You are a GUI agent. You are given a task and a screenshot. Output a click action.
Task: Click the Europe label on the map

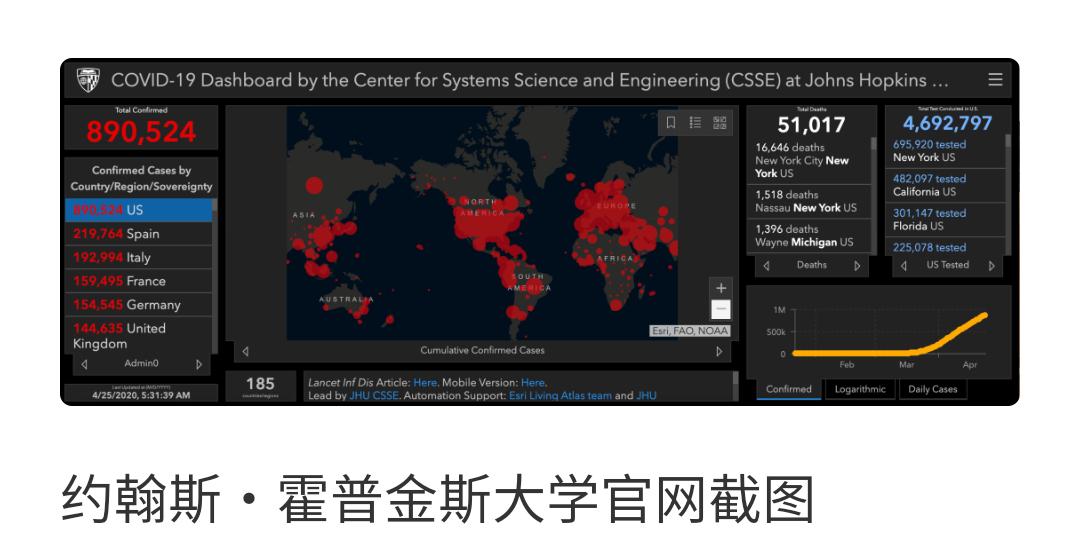pyautogui.click(x=616, y=206)
